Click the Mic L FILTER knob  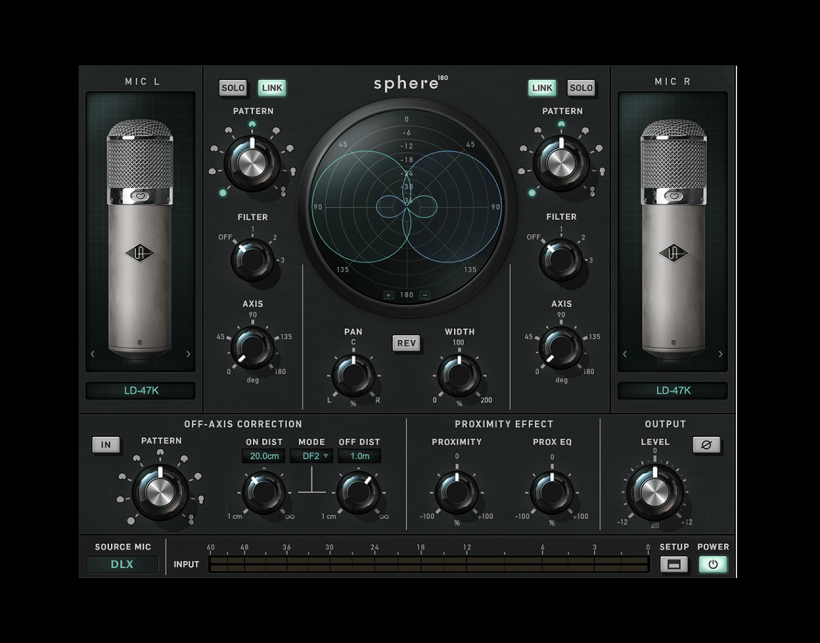[252, 260]
